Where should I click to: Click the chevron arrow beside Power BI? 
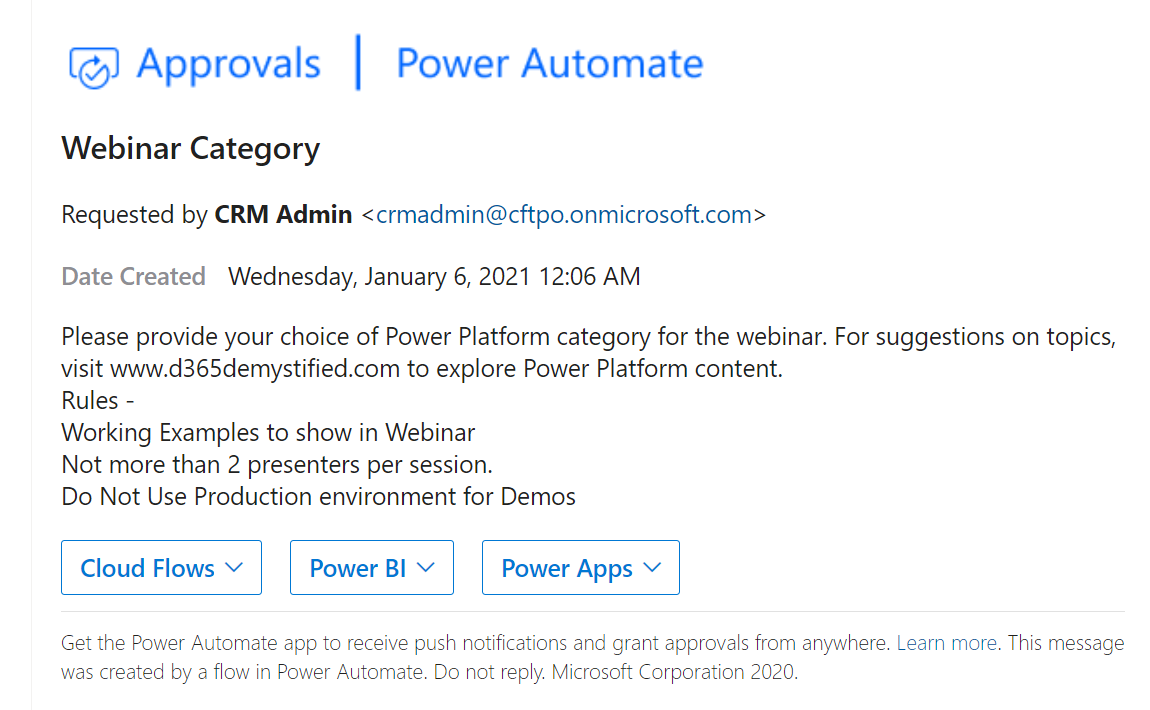425,568
